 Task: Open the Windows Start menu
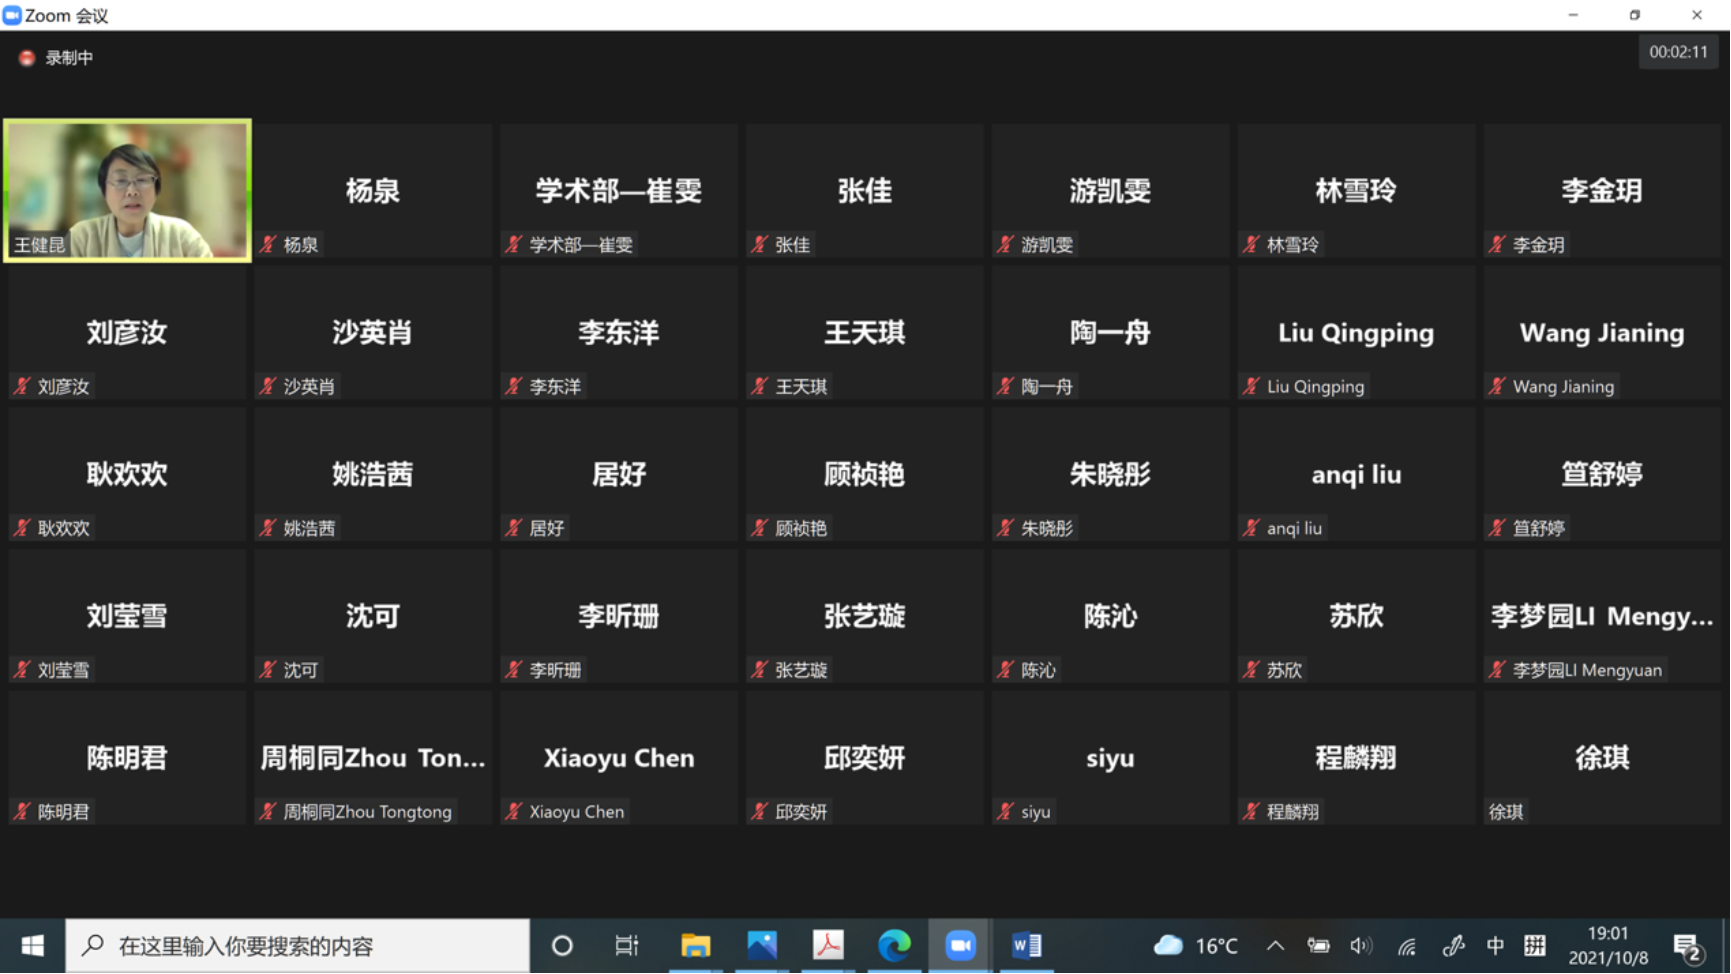click(x=32, y=946)
